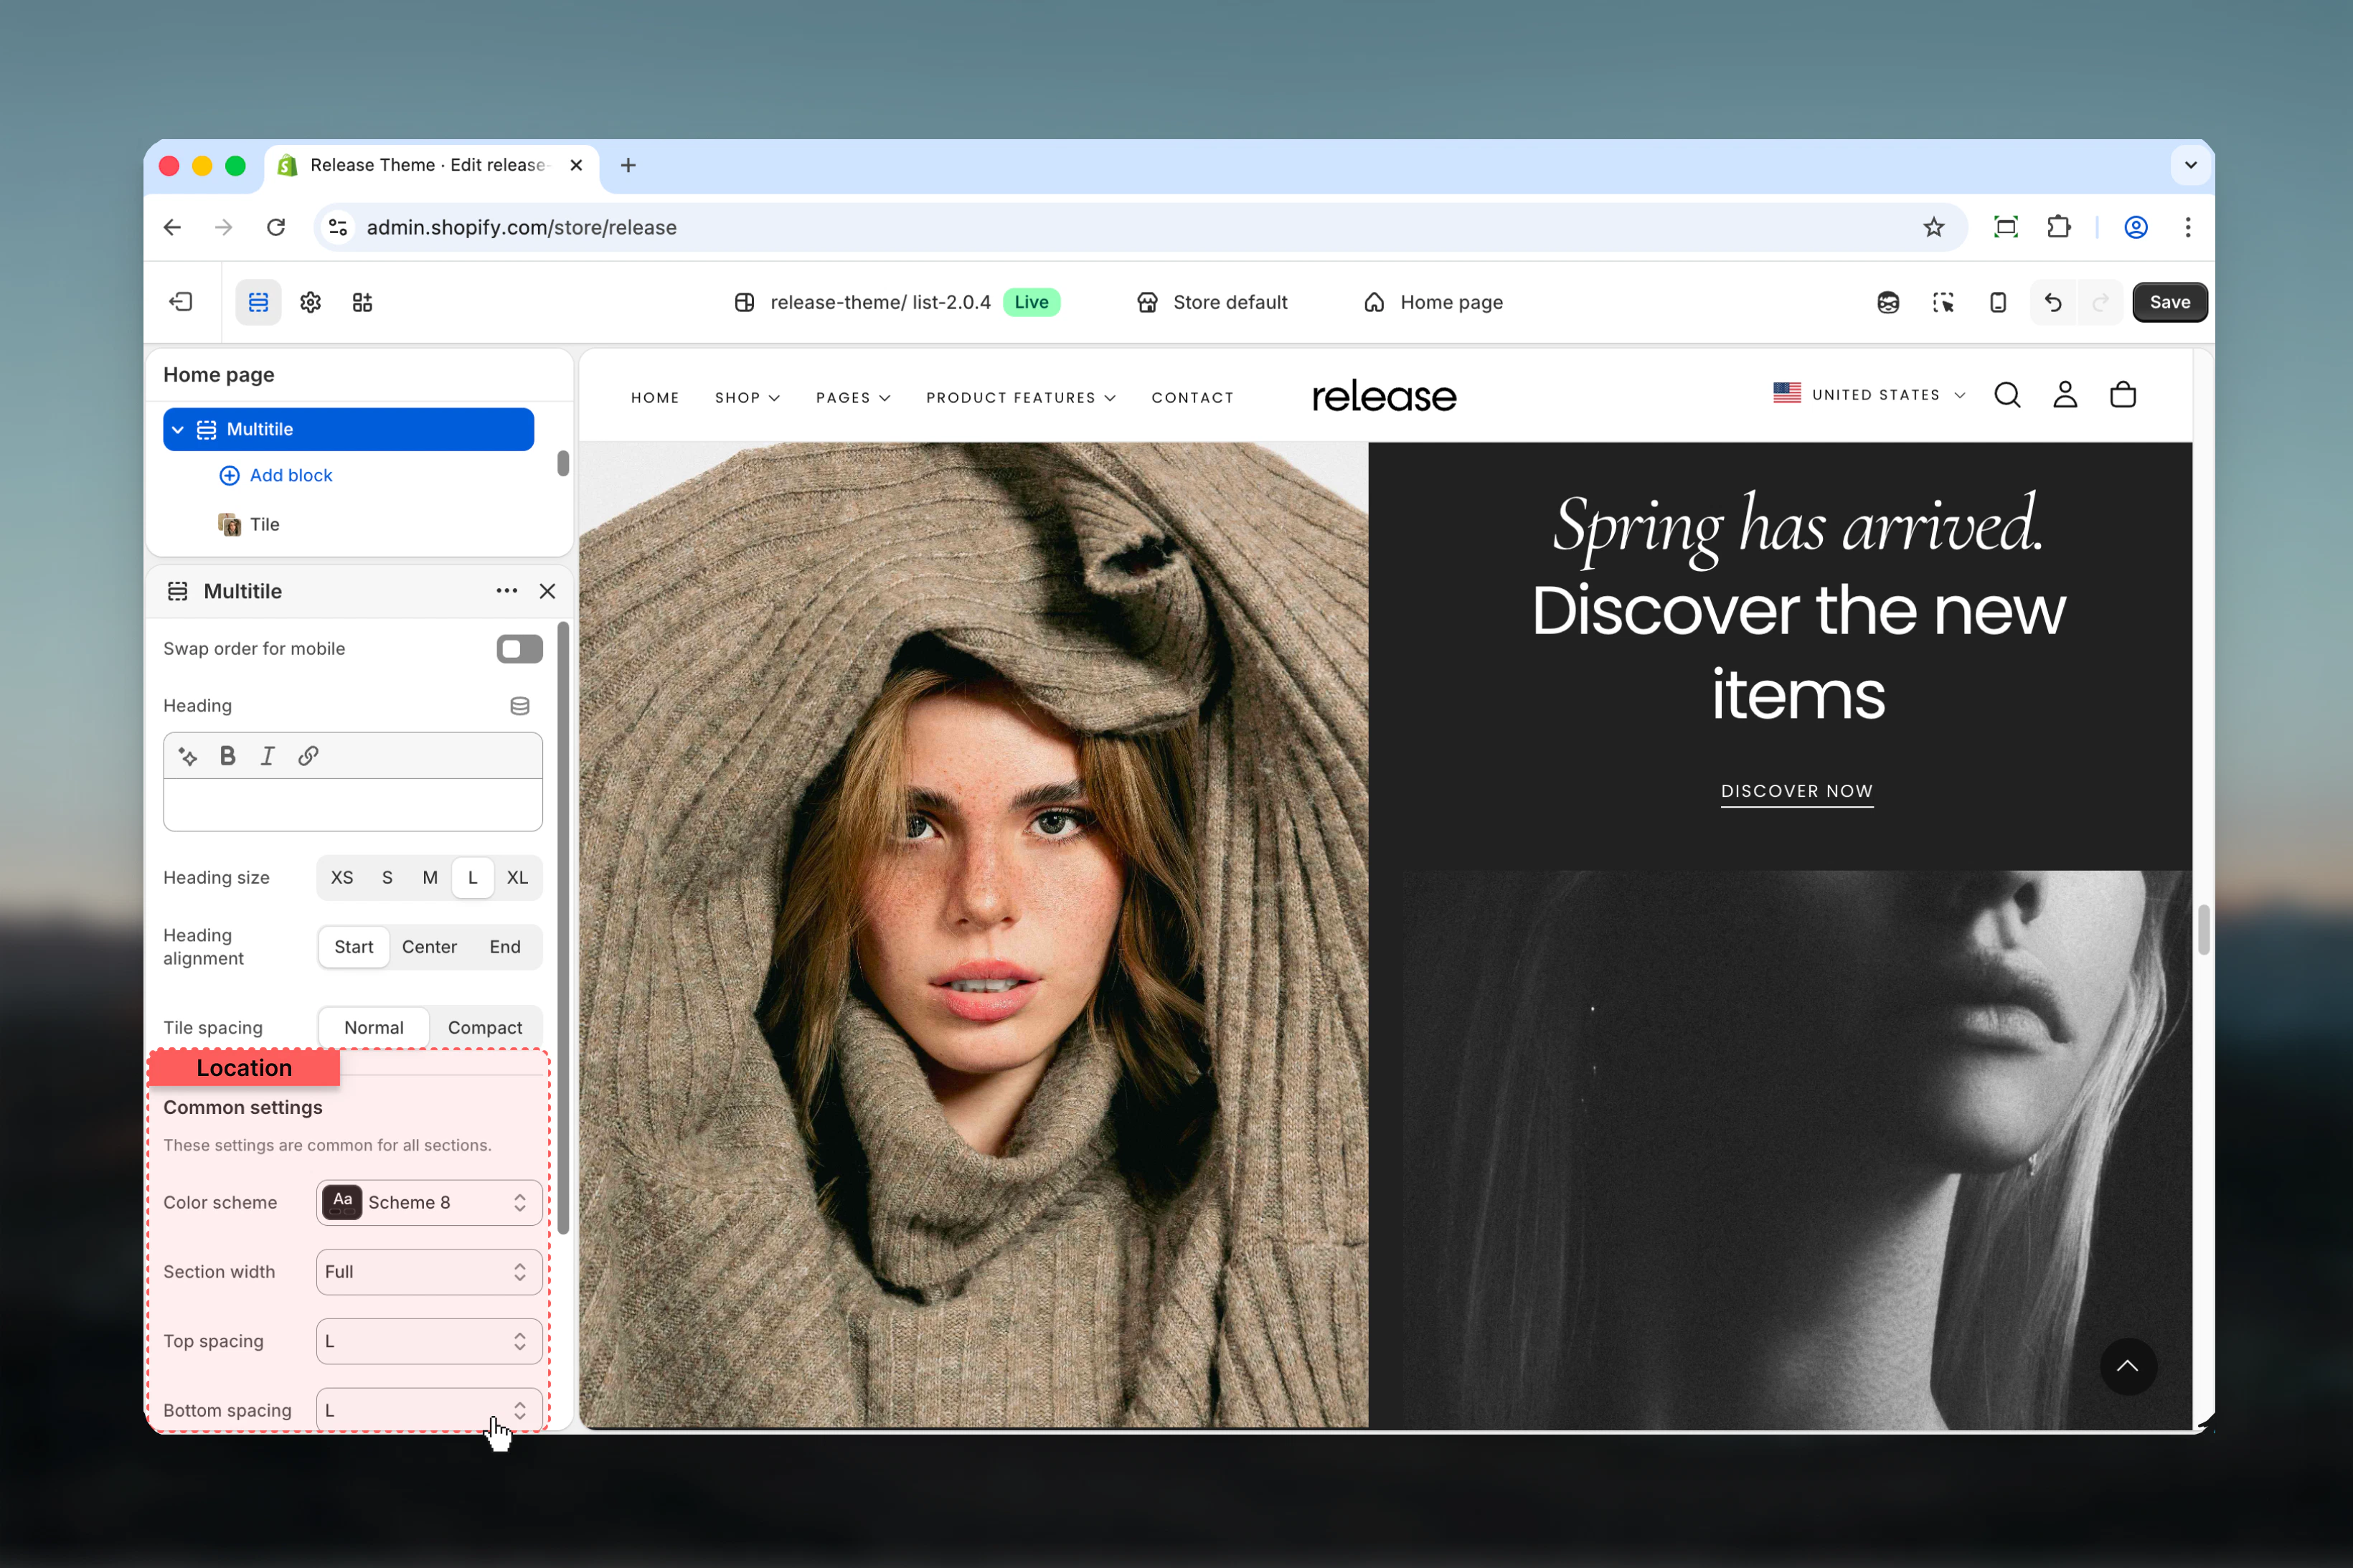The image size is (2353, 1568).
Task: Align heading to End
Action: [x=505, y=947]
